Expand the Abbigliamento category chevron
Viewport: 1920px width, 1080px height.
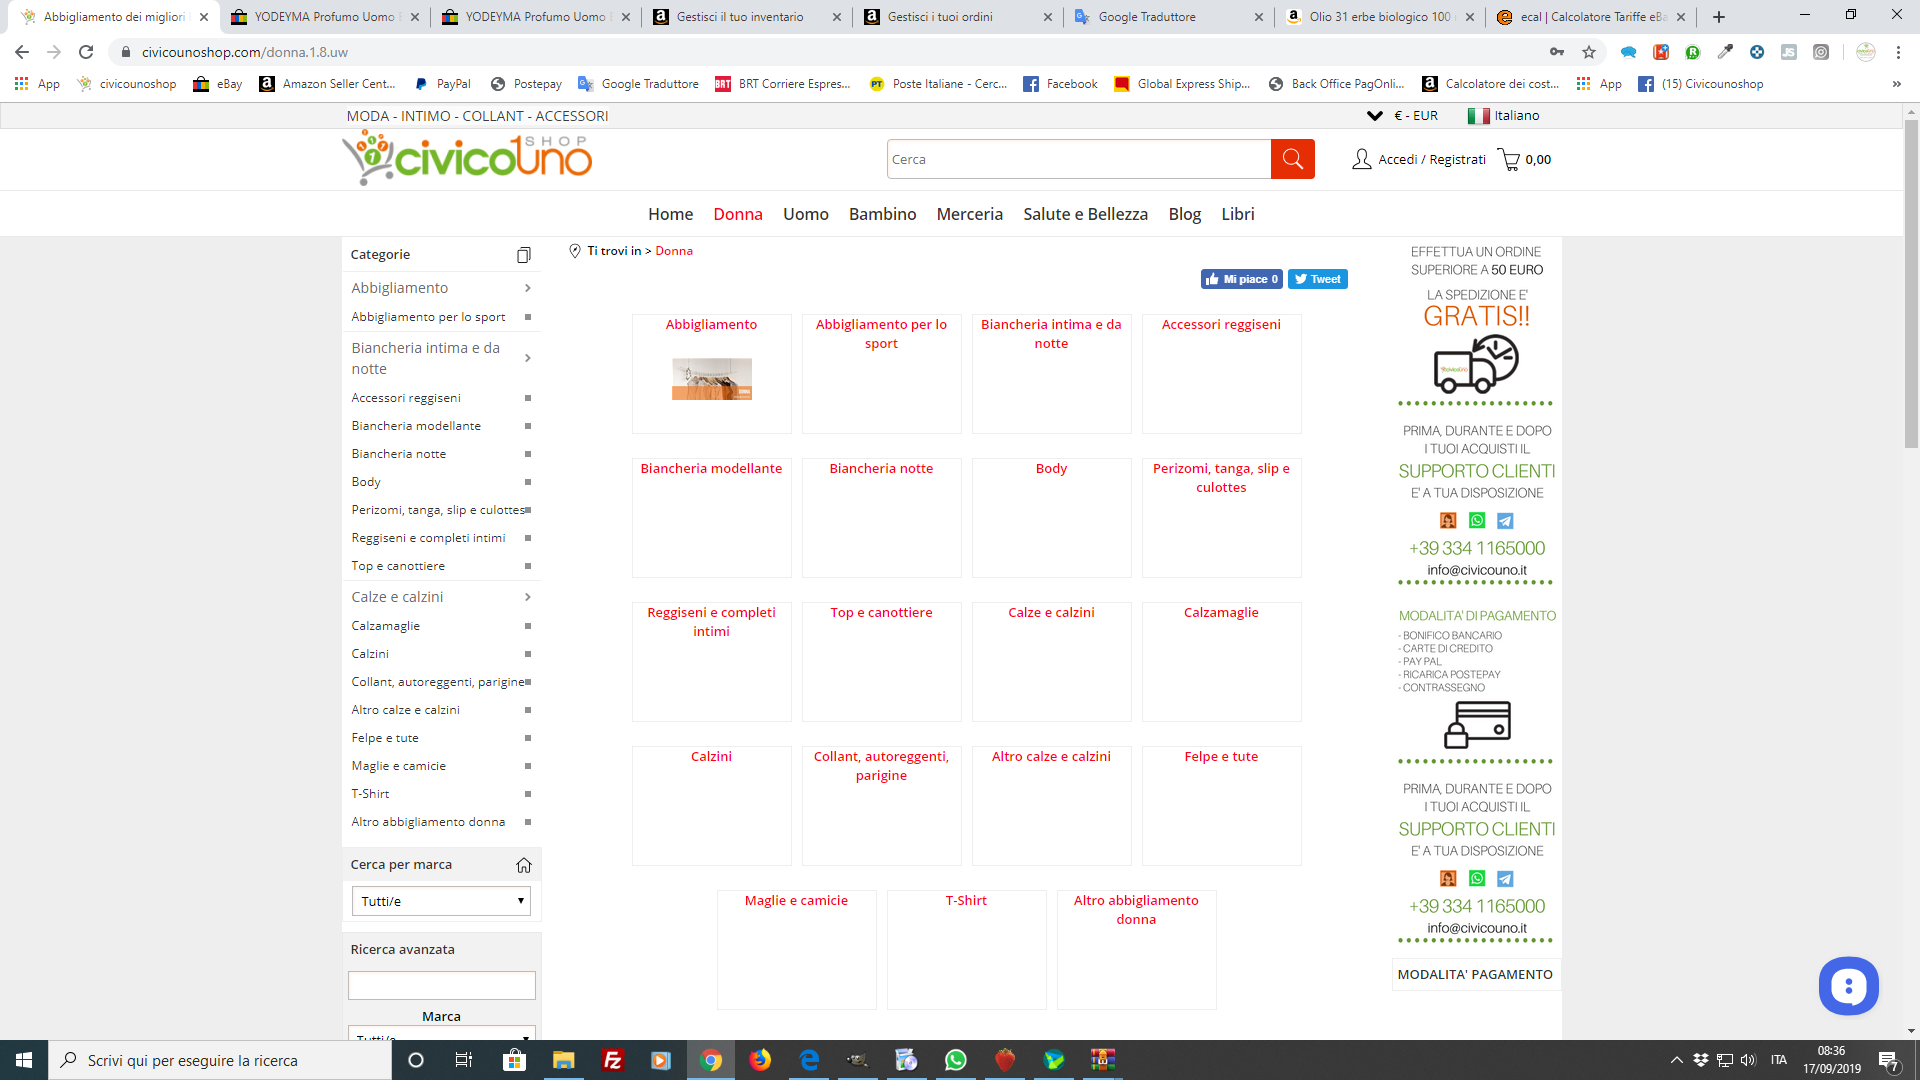(x=527, y=288)
